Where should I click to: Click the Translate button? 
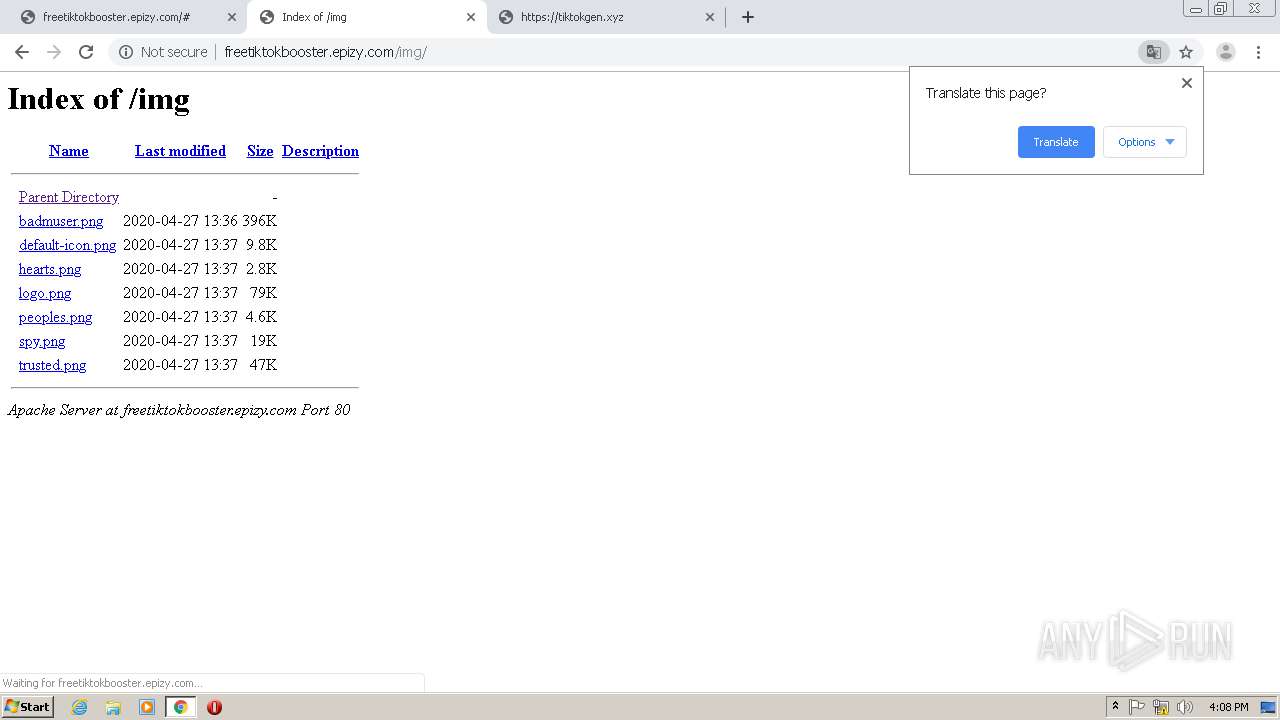click(x=1056, y=142)
